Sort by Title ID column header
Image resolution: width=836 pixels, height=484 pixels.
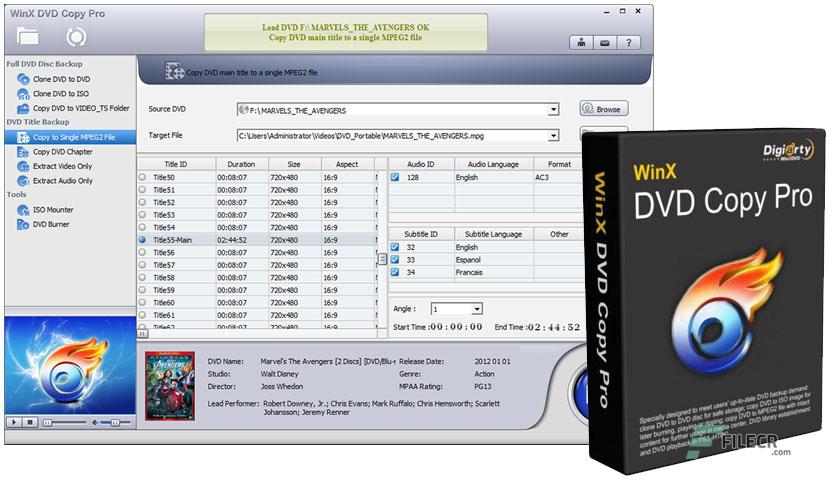176,164
